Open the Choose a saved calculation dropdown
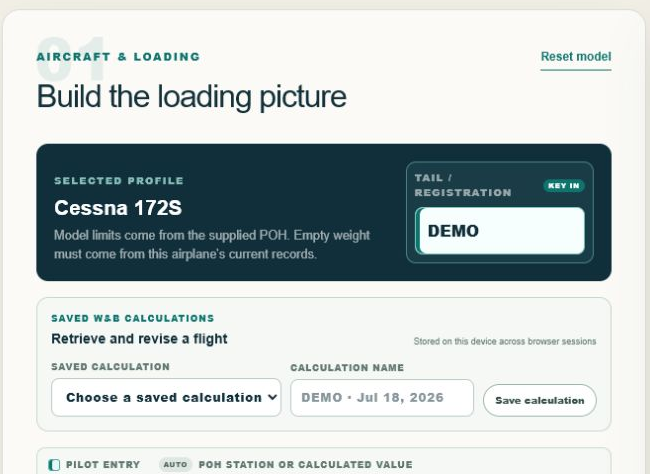Image resolution: width=650 pixels, height=474 pixels. coord(166,397)
